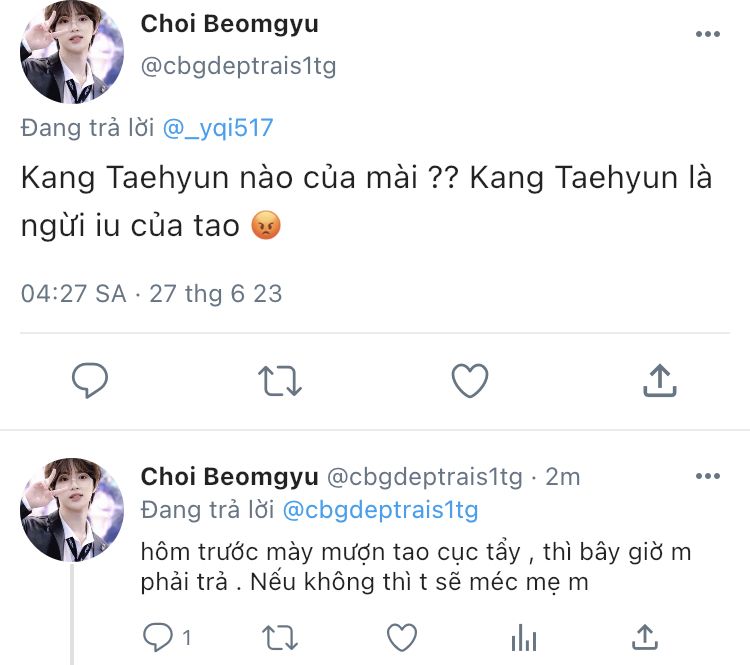Viewport: 750px width, 665px height.
Task: Retweet the main Kang Taehyun tweet
Action: (x=279, y=381)
